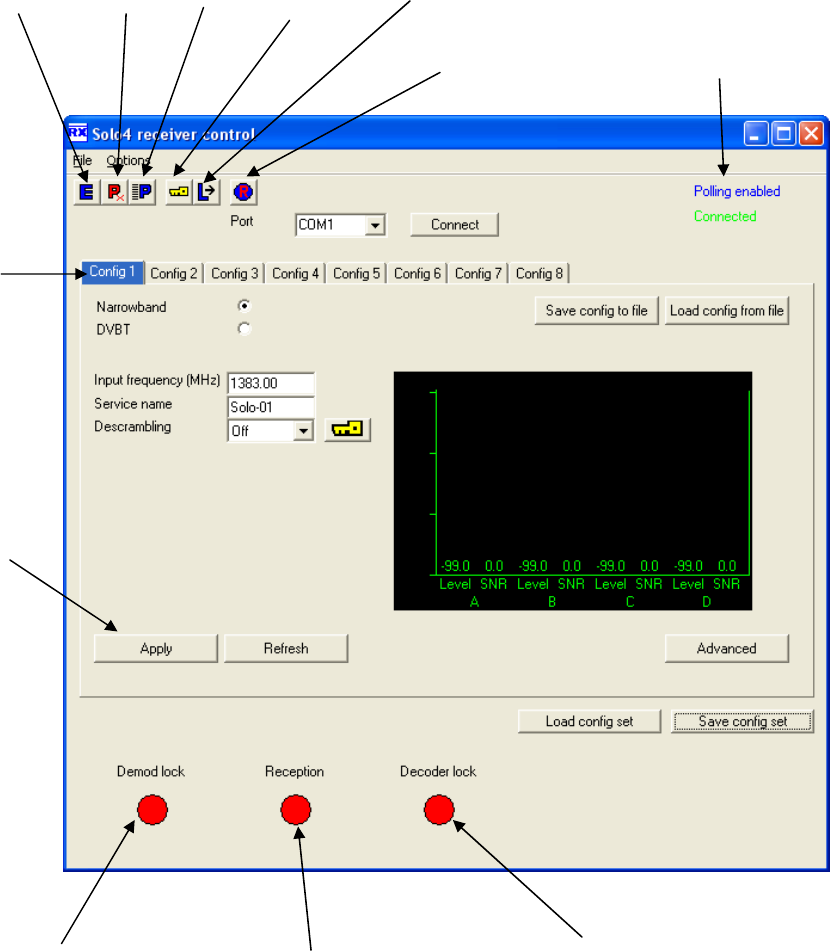Click Save config set button
Screen dimensions: 830x951
pos(743,721)
